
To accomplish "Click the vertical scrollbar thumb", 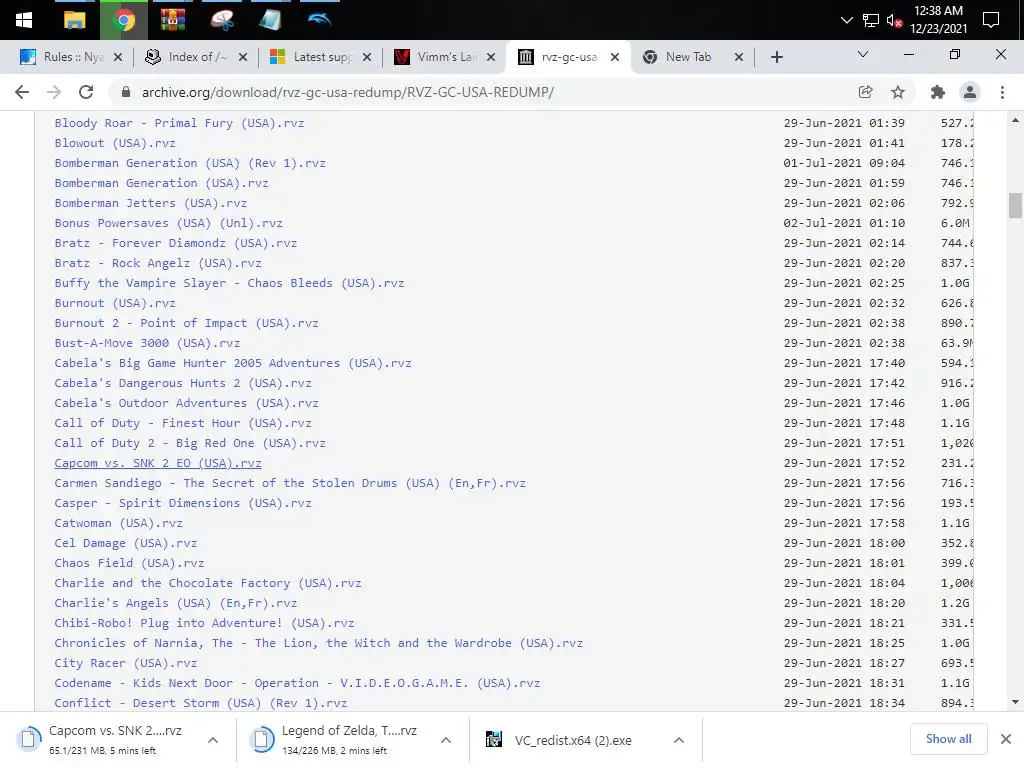I will coord(1015,205).
